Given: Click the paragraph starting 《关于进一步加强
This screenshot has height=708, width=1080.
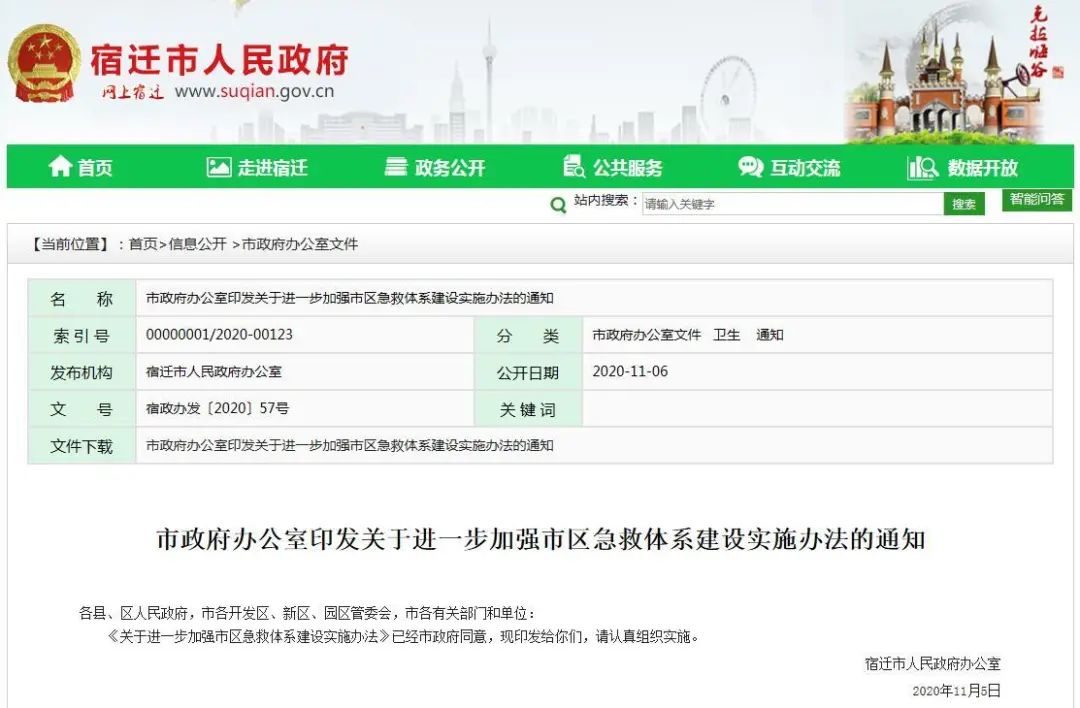Looking at the screenshot, I should click(404, 636).
